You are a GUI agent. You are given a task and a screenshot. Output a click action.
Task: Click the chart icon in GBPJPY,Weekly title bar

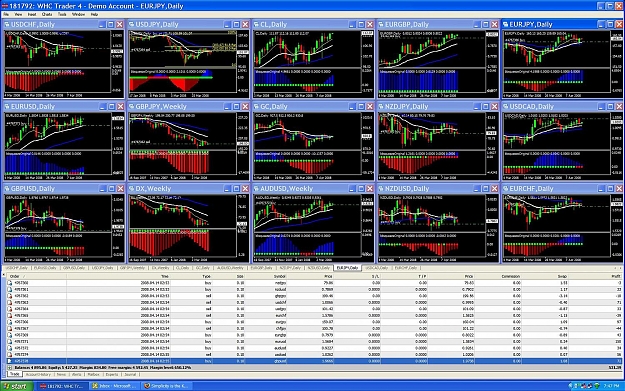coord(132,107)
